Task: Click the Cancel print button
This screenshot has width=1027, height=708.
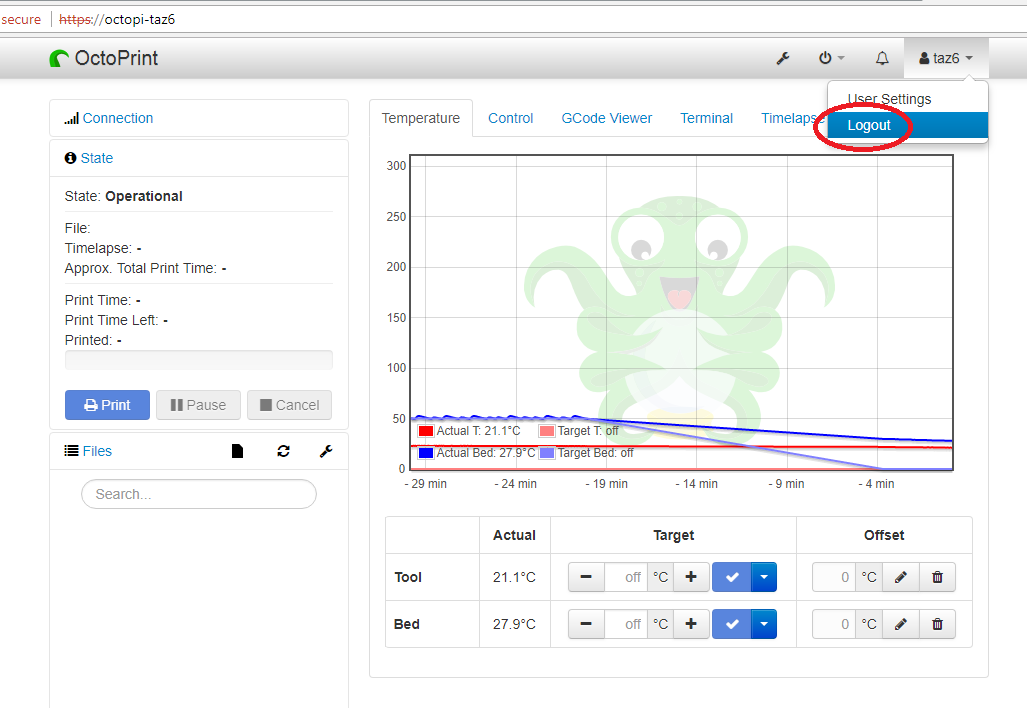Action: 289,405
